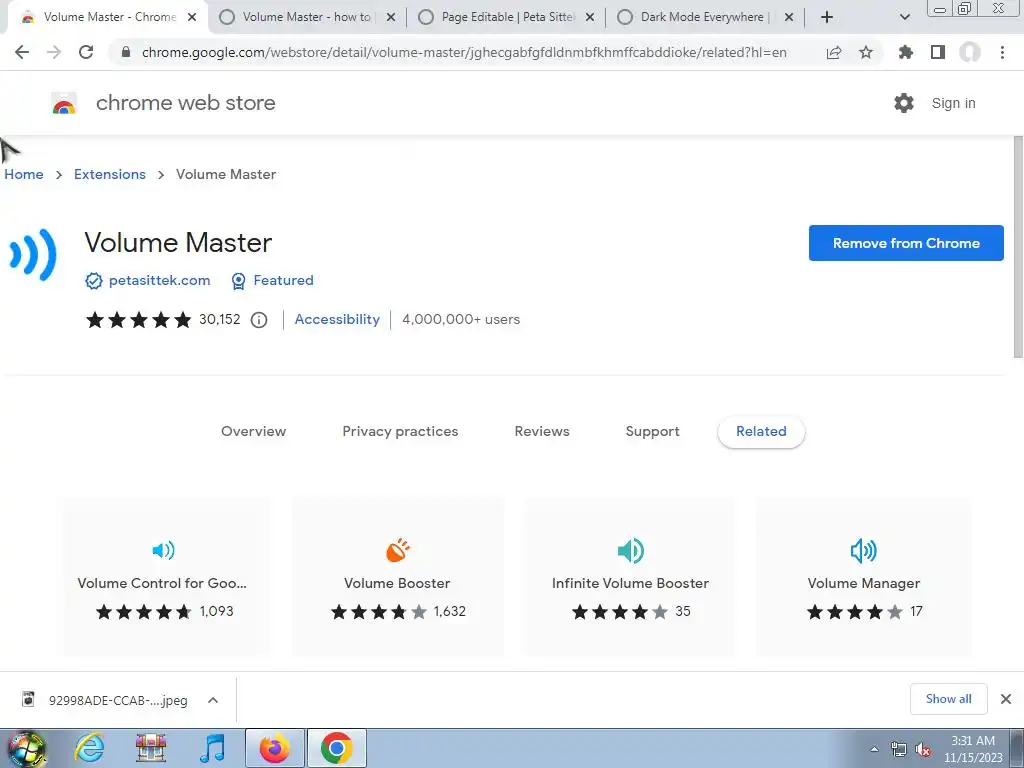This screenshot has height=768, width=1024.
Task: Click Sign in link
Action: pyautogui.click(x=953, y=103)
